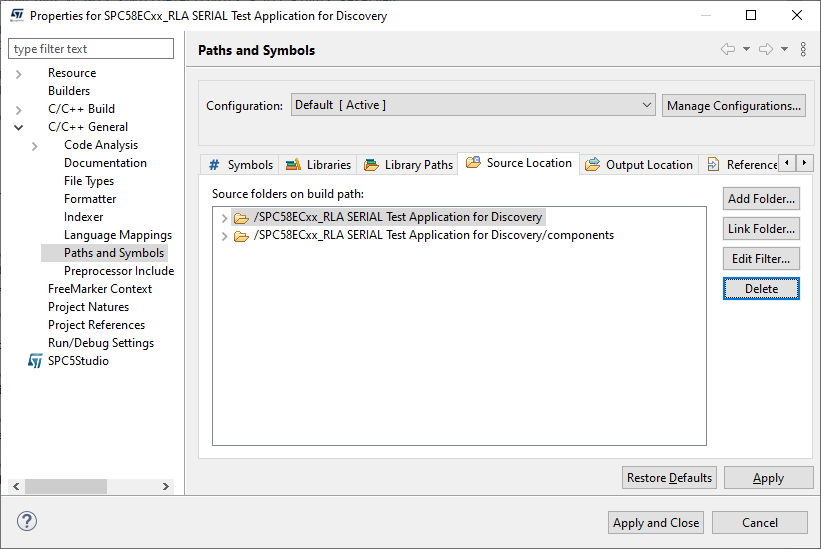The width and height of the screenshot is (821, 549).
Task: Open the view menu three-dots icon
Action: [803, 50]
